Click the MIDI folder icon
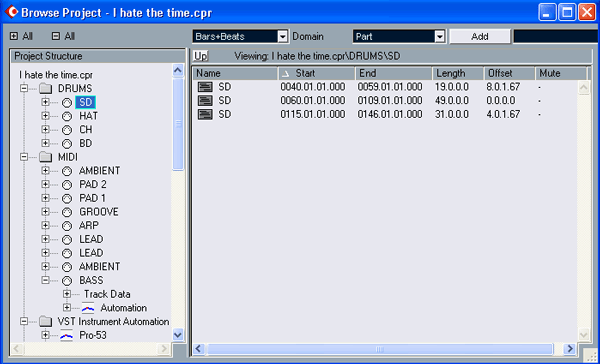 [46, 157]
